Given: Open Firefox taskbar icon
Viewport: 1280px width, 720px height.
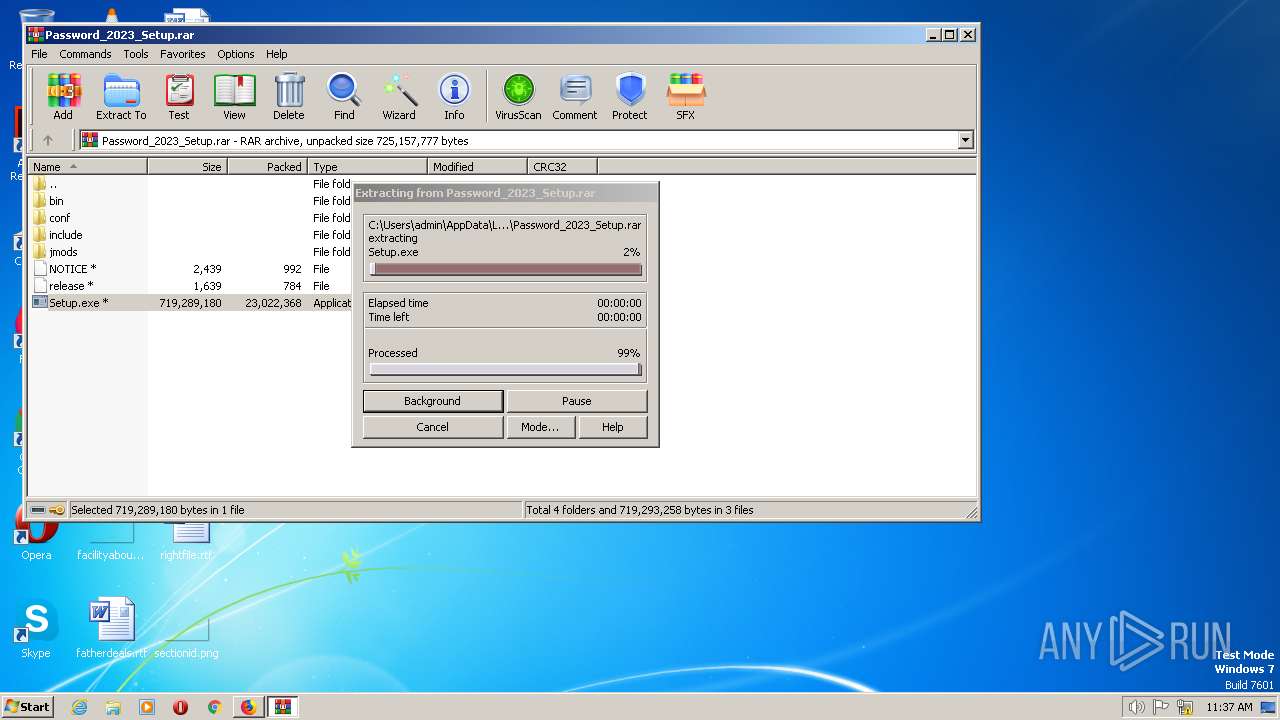Looking at the screenshot, I should coord(248,707).
